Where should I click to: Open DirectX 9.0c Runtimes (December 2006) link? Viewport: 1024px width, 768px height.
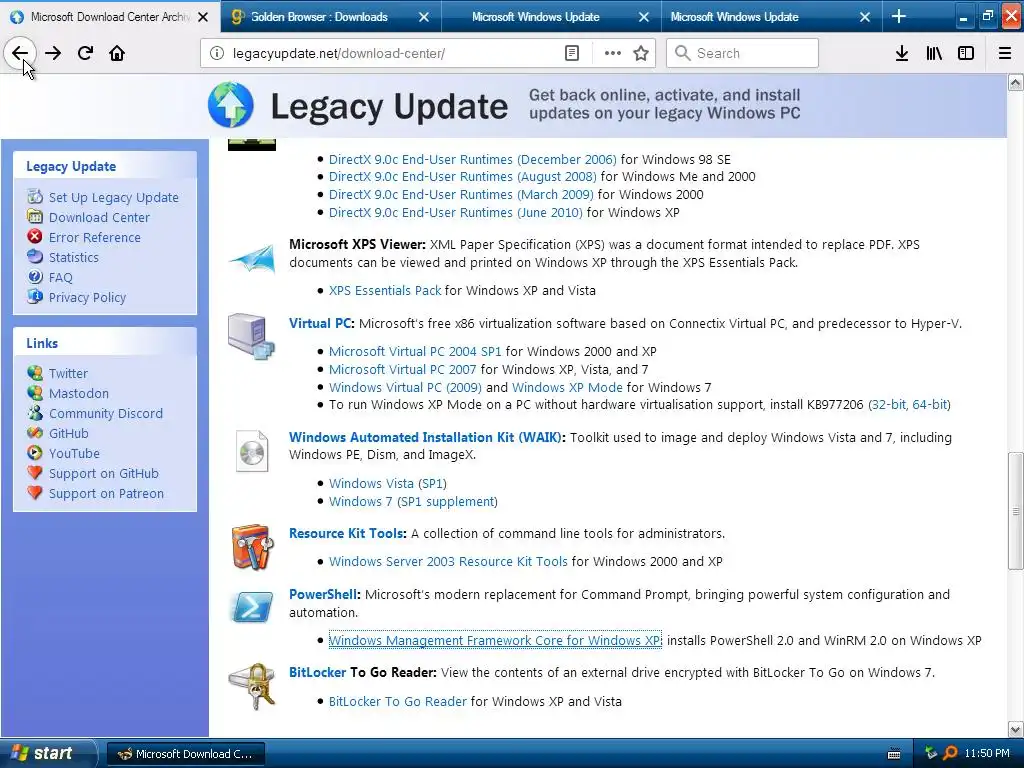point(473,159)
